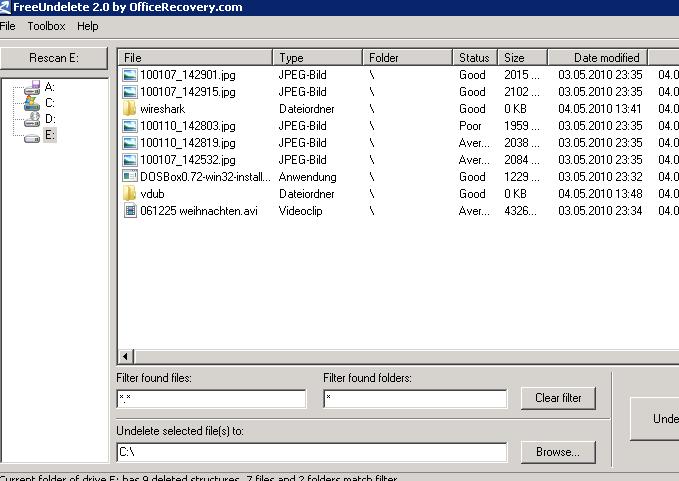Click application icon of DOSBox0.72 installer
Viewport: 679px width, 481px height.
tap(129, 177)
